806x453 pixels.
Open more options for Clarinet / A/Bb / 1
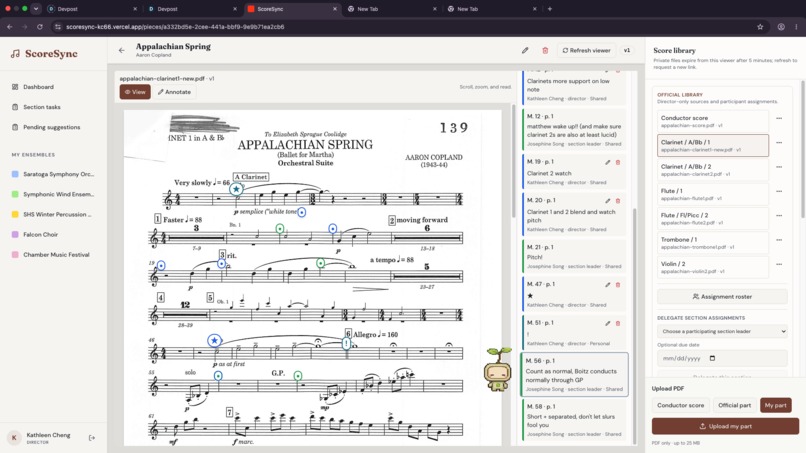coord(779,142)
